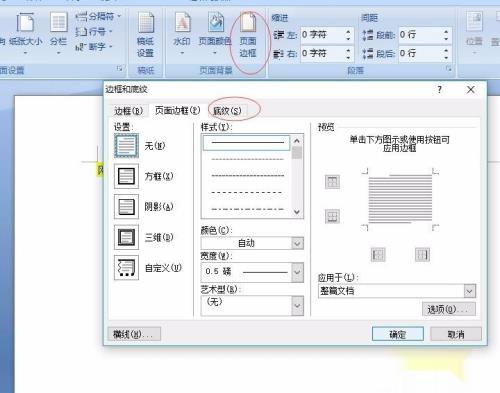Switch to the Borders (边框) tab
The height and width of the screenshot is (393, 500).
(128, 111)
